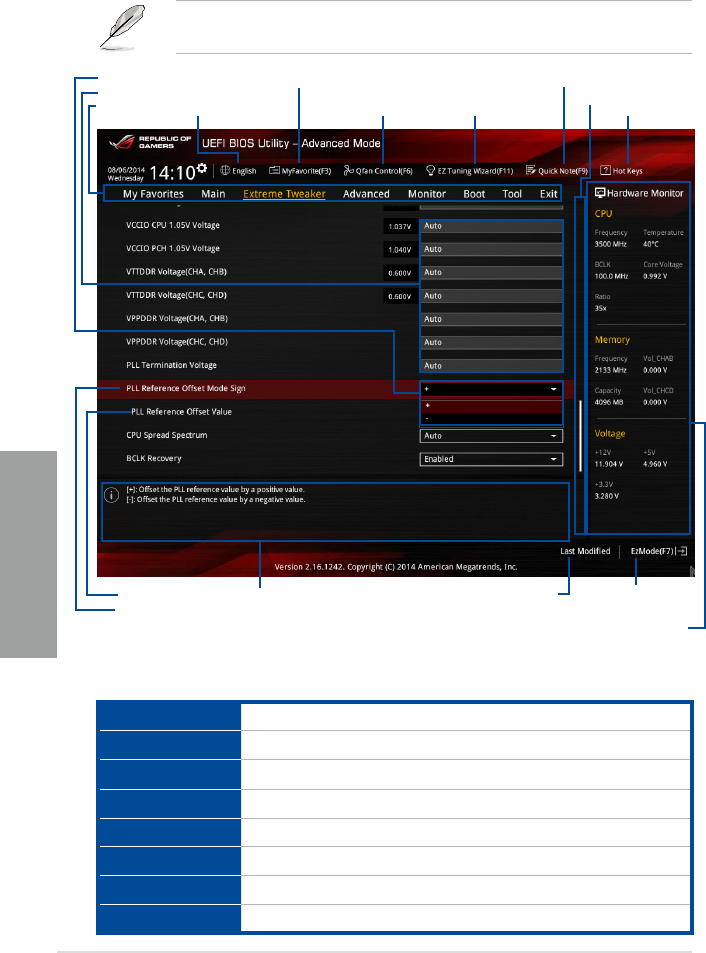Viewport: 706px width, 953px height.
Task: Choose the + option in the open list
Action: tap(491, 405)
